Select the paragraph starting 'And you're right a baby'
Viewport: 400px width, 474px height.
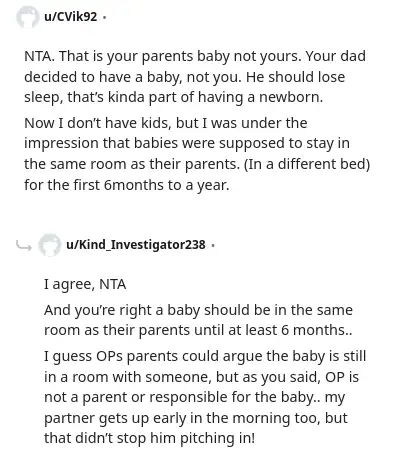pyautogui.click(x=198, y=320)
